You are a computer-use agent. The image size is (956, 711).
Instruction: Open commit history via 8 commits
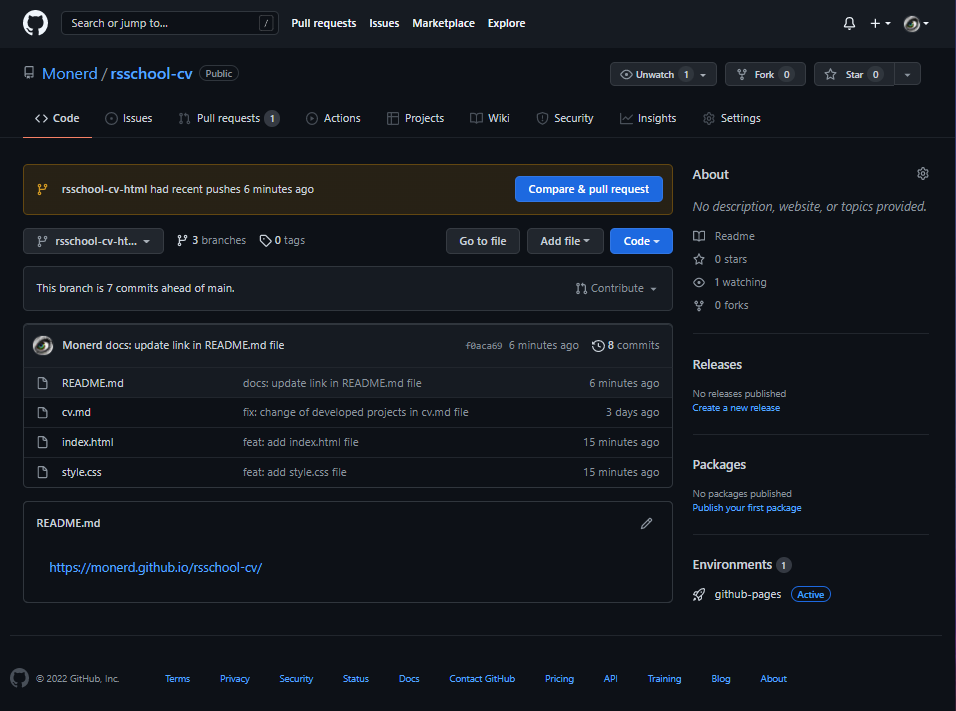(626, 345)
